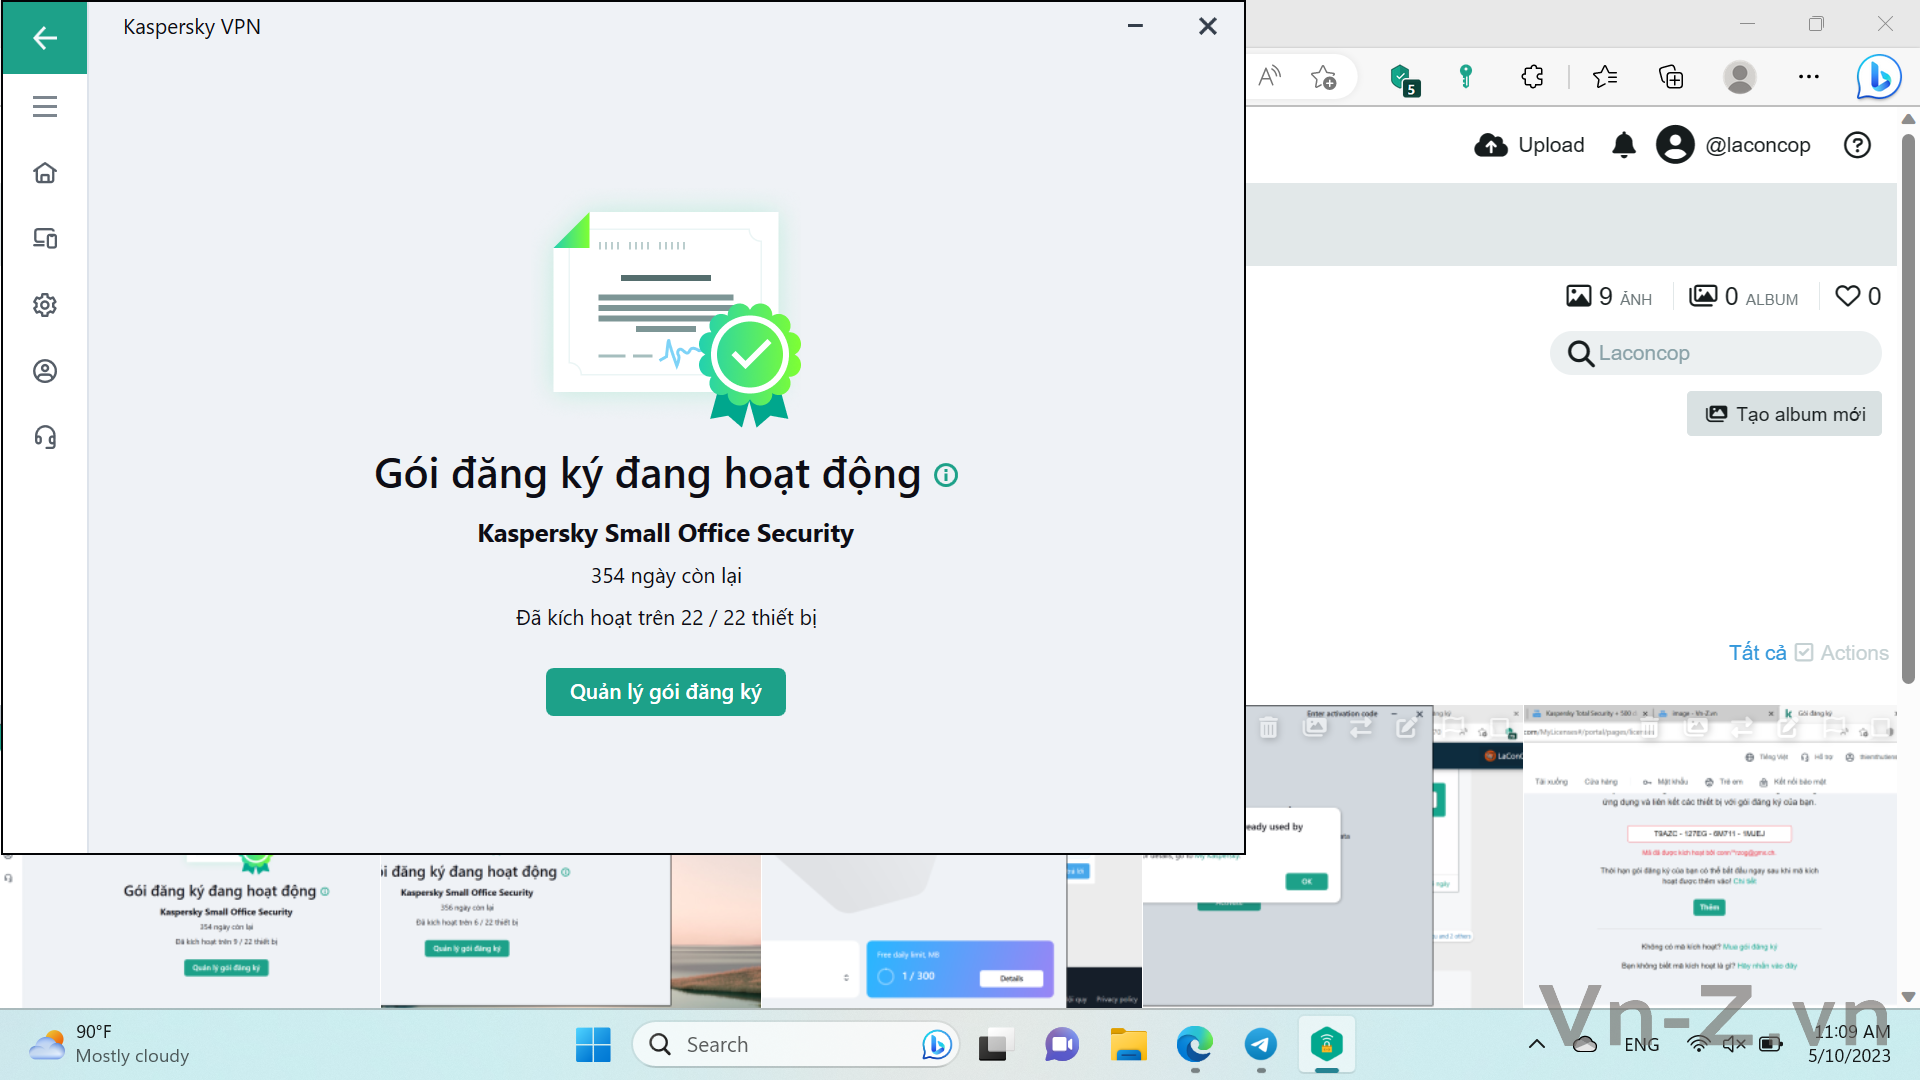Open Edge profile avatar
Viewport: 1920px width, 1080px height.
1740,77
